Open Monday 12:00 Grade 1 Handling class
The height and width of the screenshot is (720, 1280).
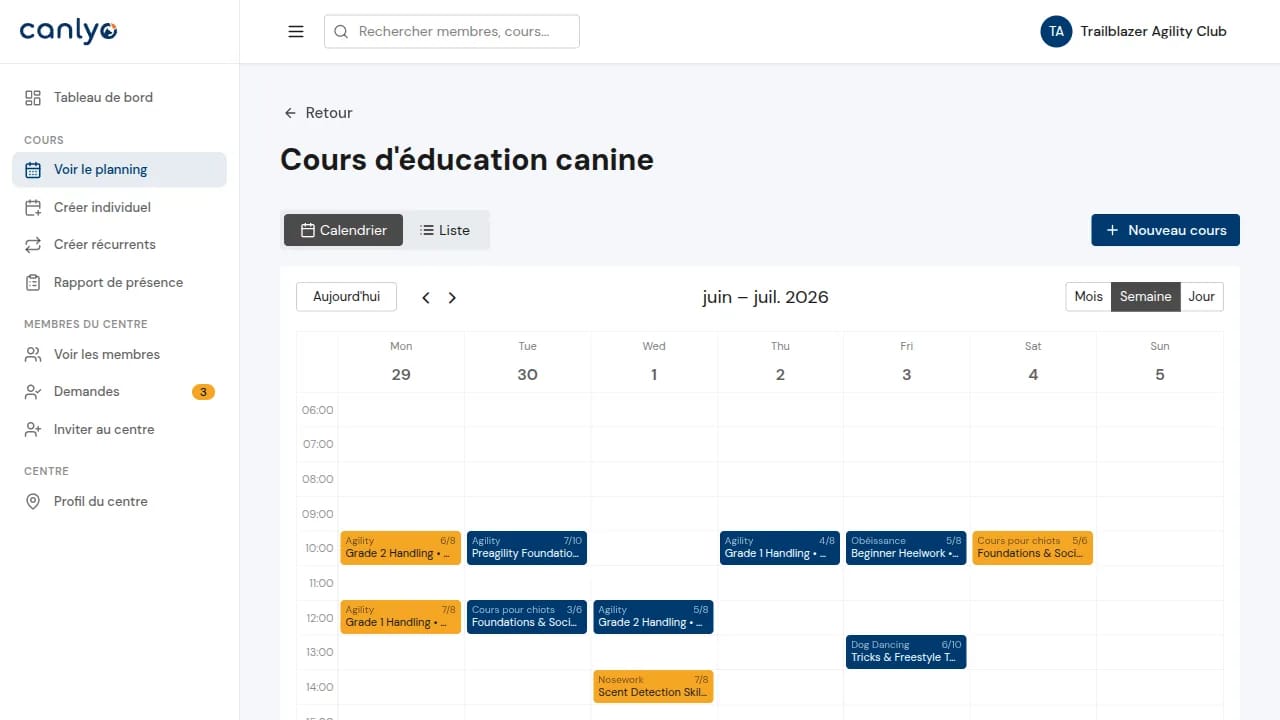point(400,617)
